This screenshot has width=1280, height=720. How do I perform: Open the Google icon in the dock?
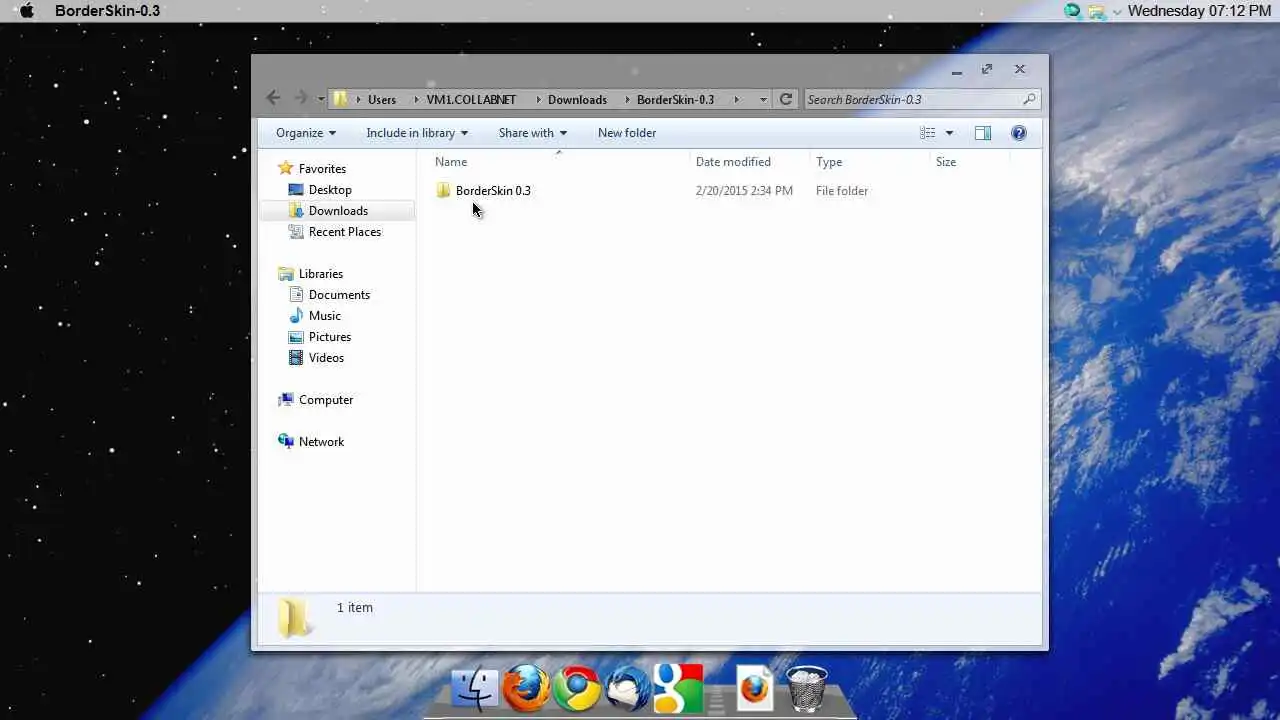click(678, 689)
